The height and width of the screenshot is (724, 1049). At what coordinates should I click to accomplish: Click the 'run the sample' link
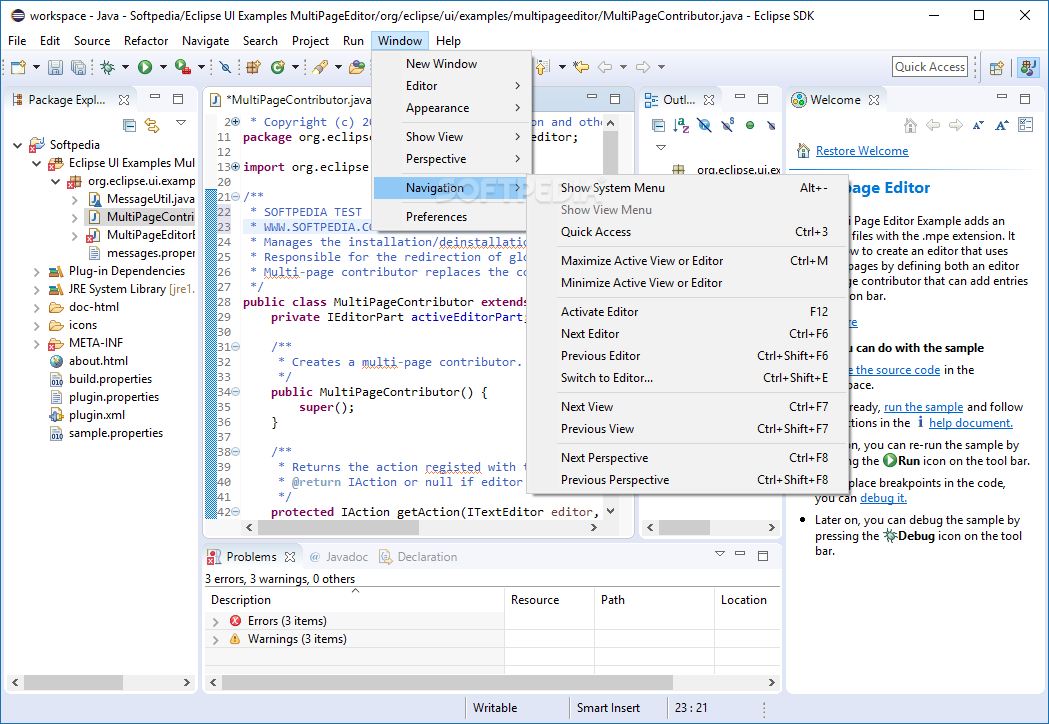pyautogui.click(x=923, y=407)
